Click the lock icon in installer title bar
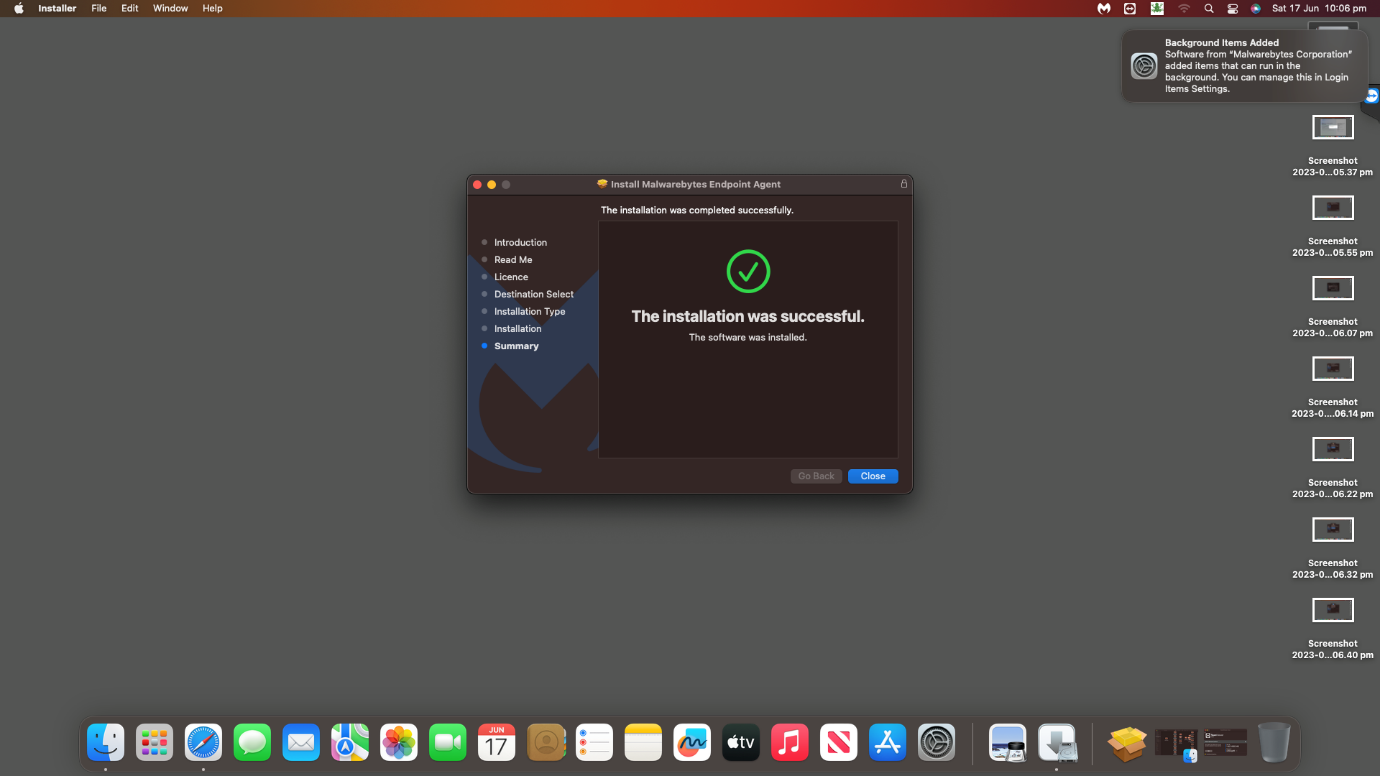 pos(904,184)
